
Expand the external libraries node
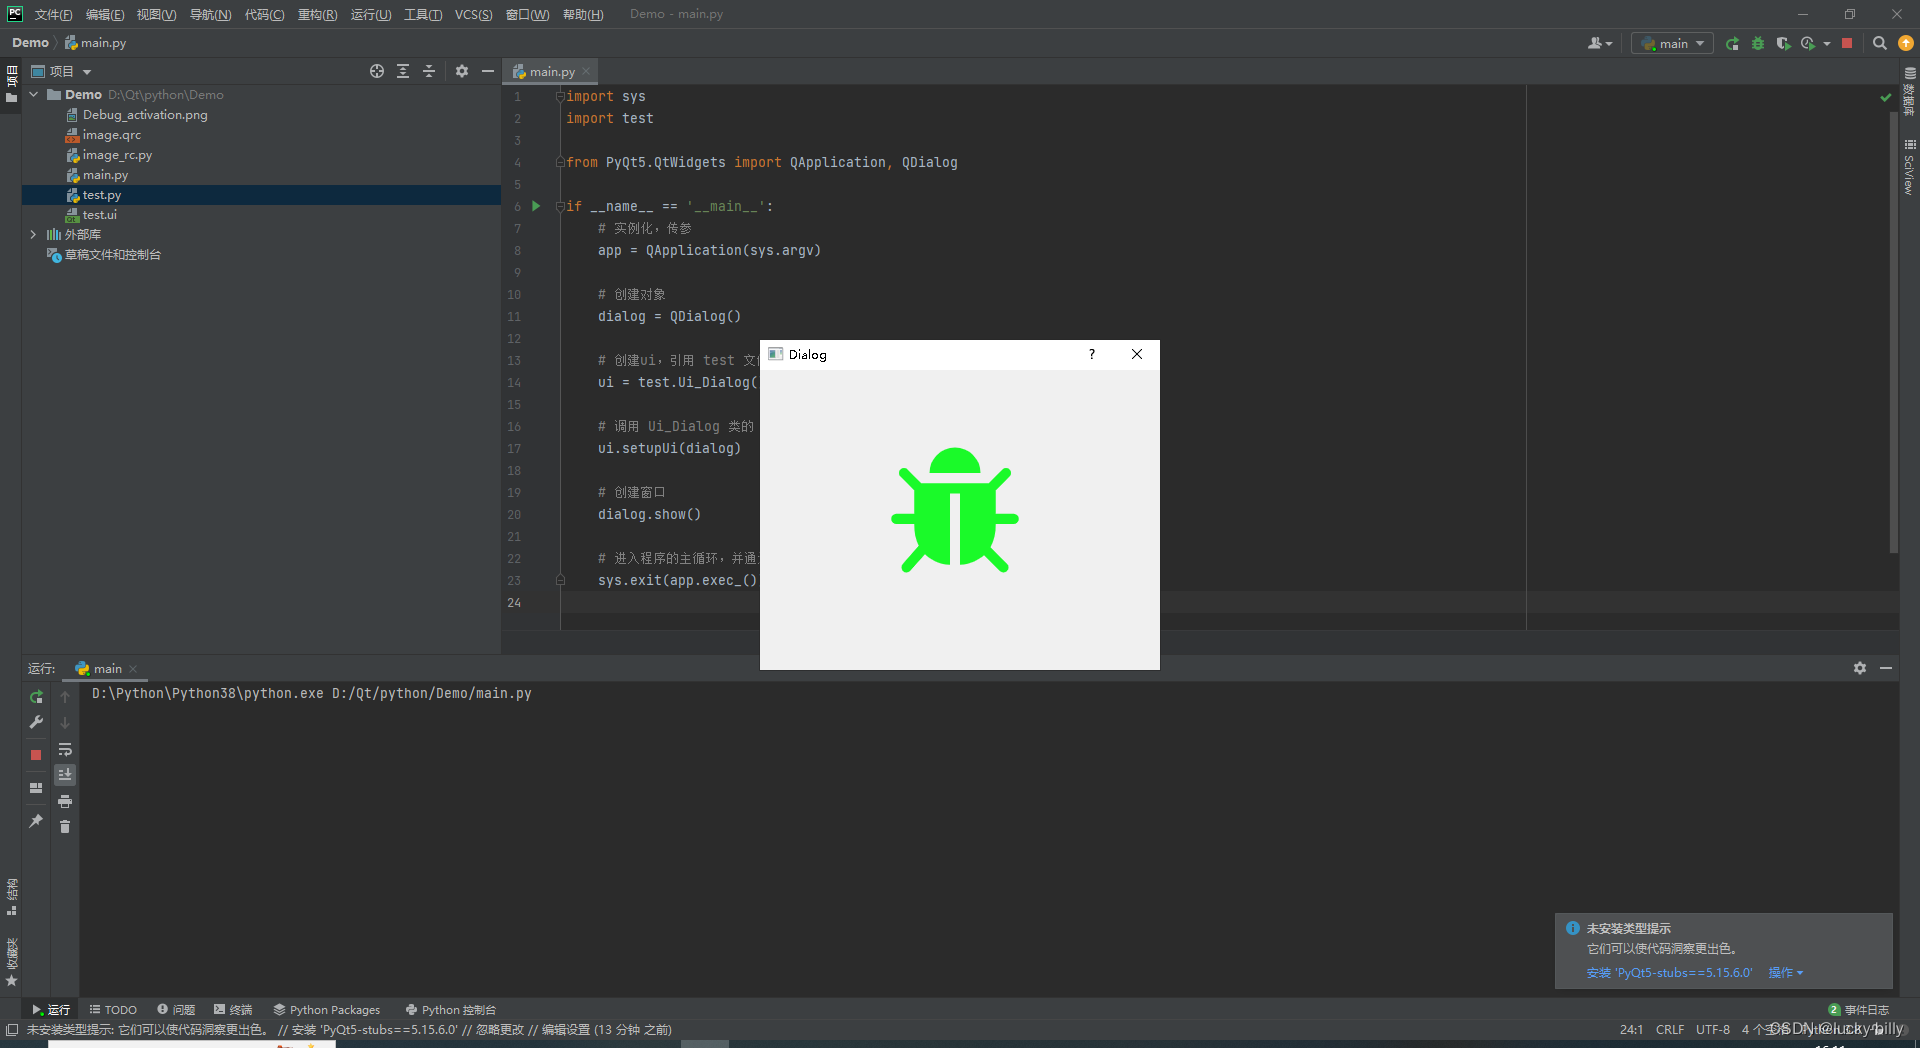pyautogui.click(x=34, y=235)
